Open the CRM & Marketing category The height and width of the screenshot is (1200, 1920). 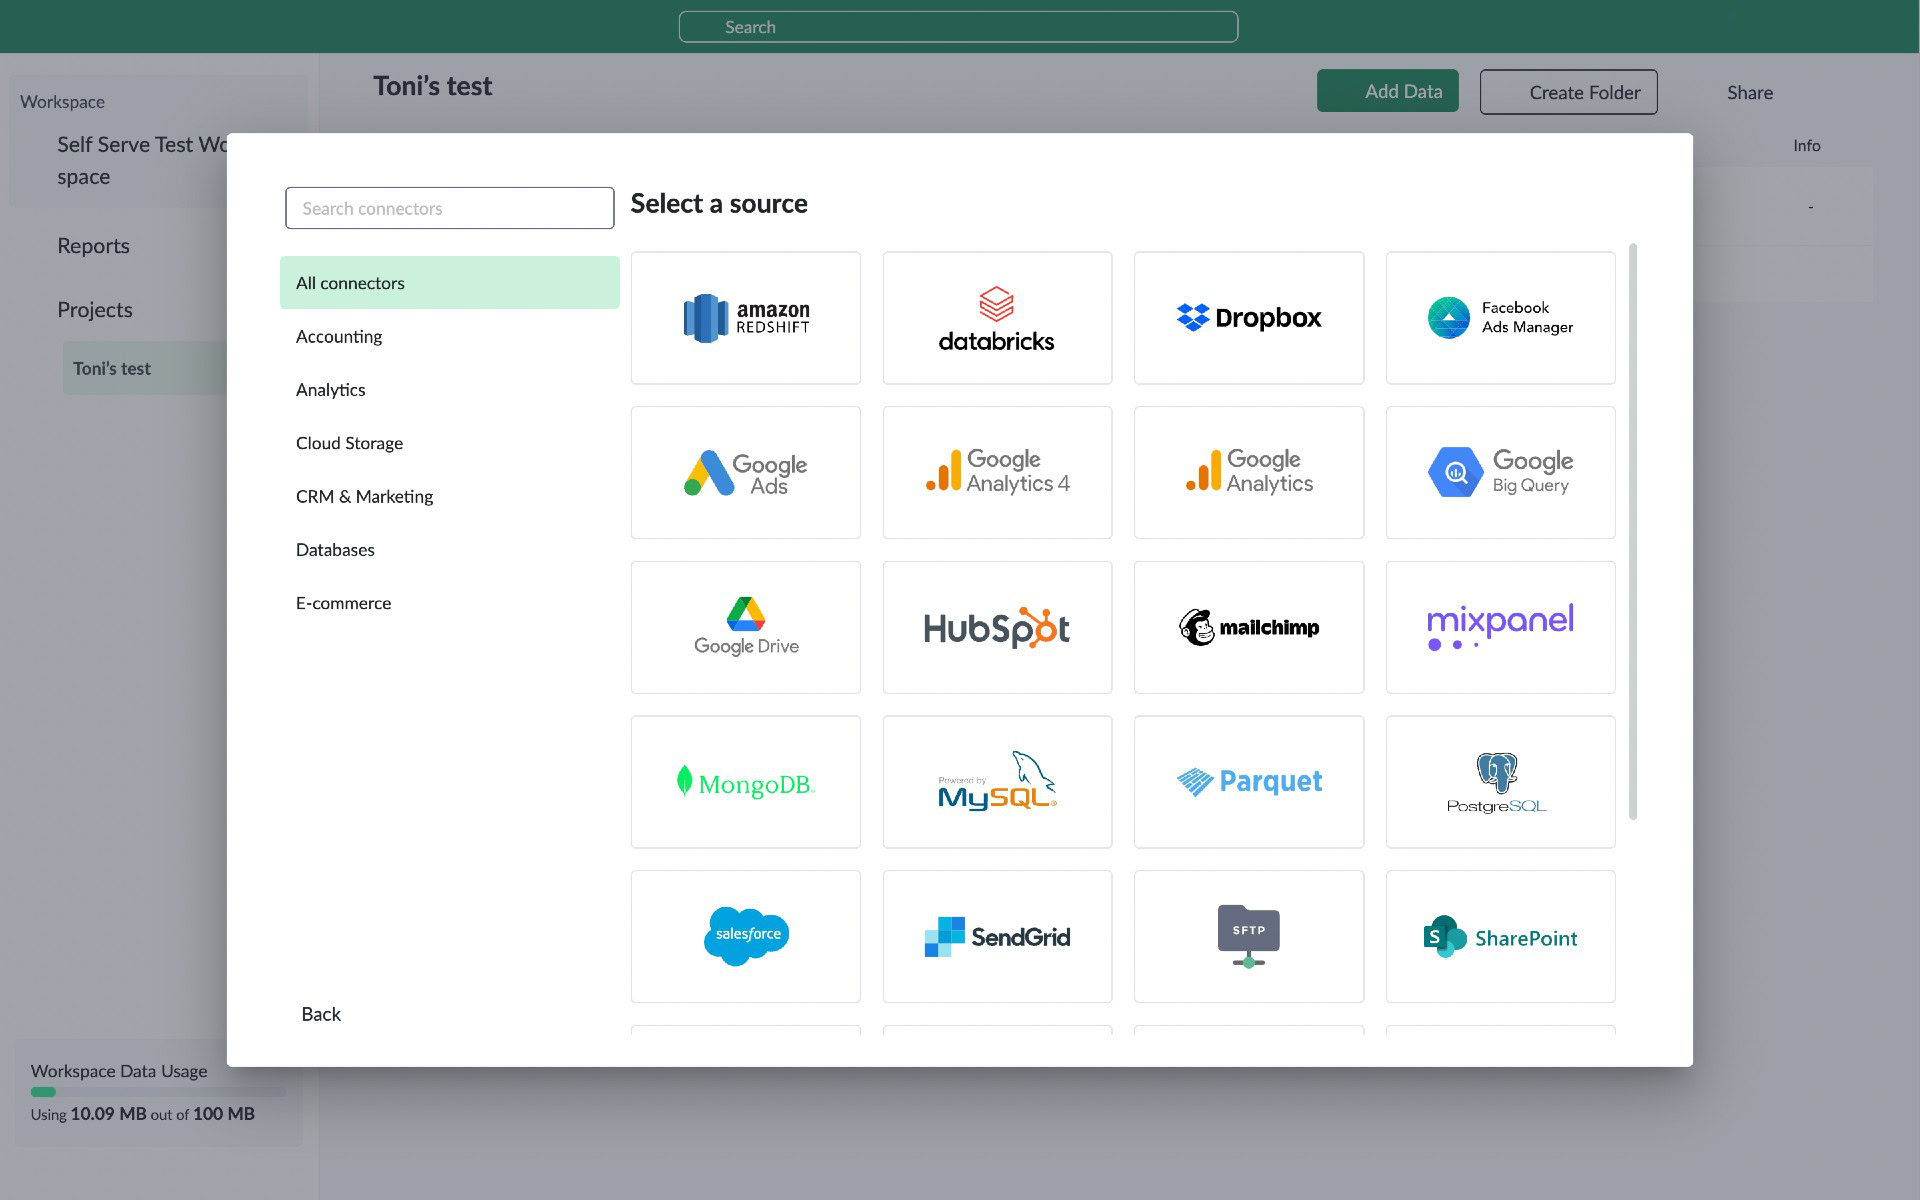coord(364,496)
